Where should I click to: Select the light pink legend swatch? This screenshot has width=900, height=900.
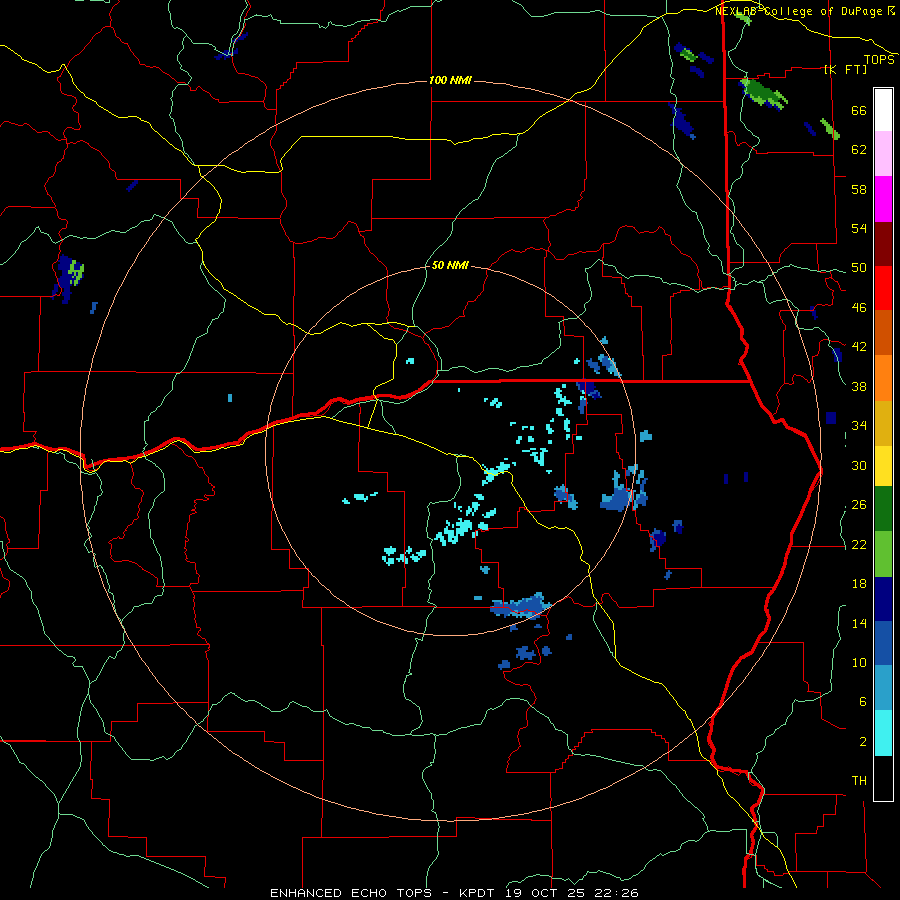tap(883, 154)
